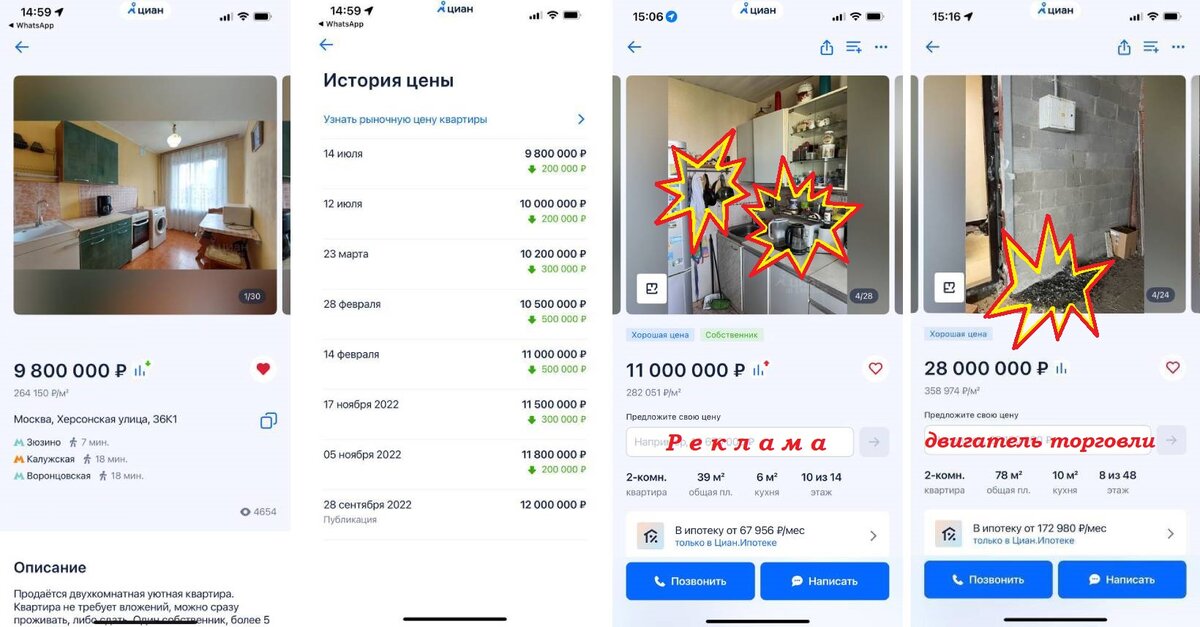Expand the Узнать рыночную цену квартиры chevron
The width and height of the screenshot is (1200, 627).
tap(581, 119)
